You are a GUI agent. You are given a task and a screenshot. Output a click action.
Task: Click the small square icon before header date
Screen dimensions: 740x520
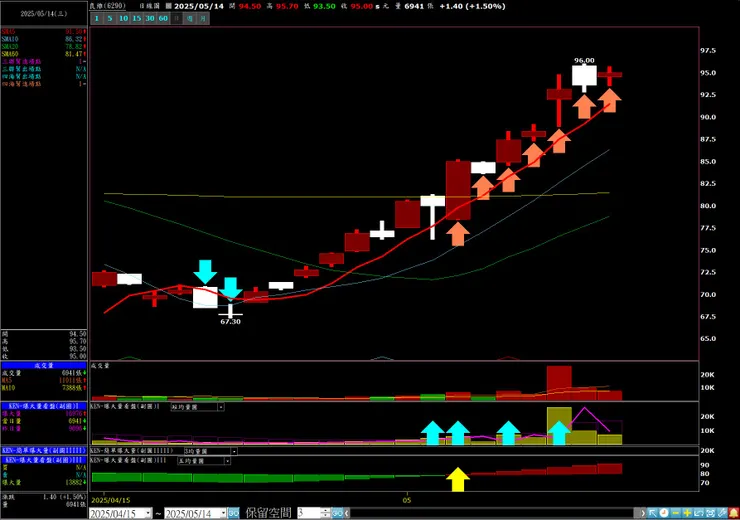pos(168,6)
